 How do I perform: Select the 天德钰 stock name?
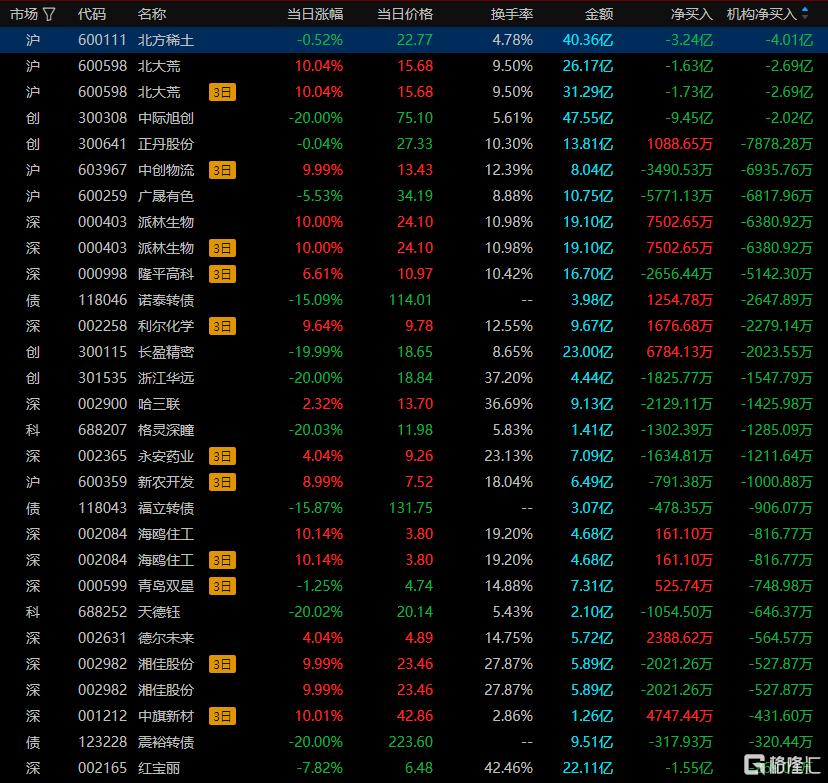[159, 612]
